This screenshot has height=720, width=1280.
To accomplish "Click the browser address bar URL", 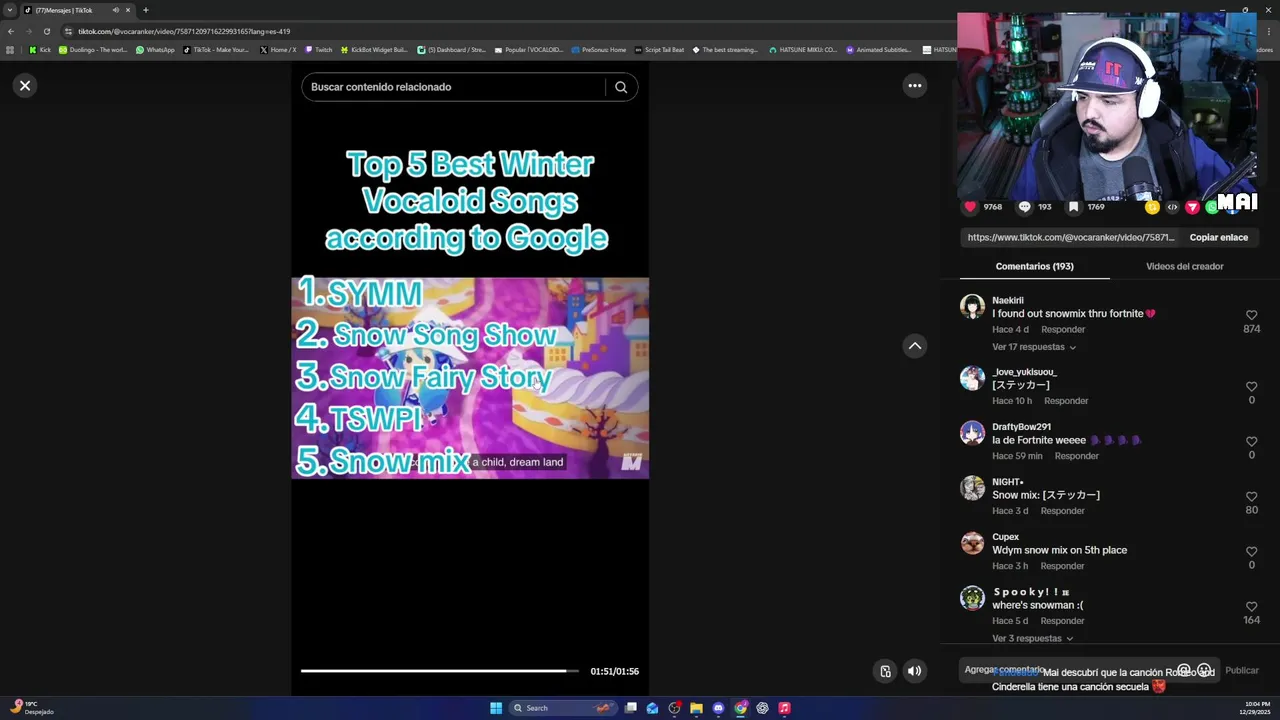I will tap(185, 31).
